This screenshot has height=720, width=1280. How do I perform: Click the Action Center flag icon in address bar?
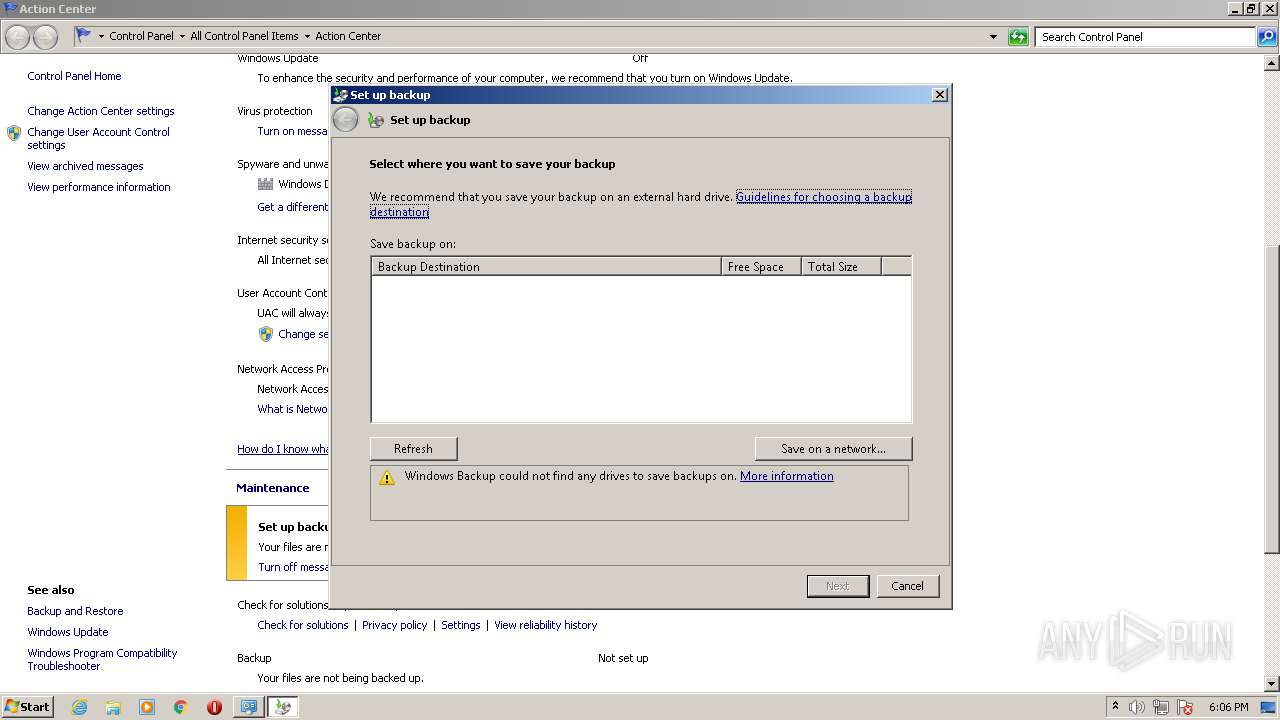pos(83,35)
